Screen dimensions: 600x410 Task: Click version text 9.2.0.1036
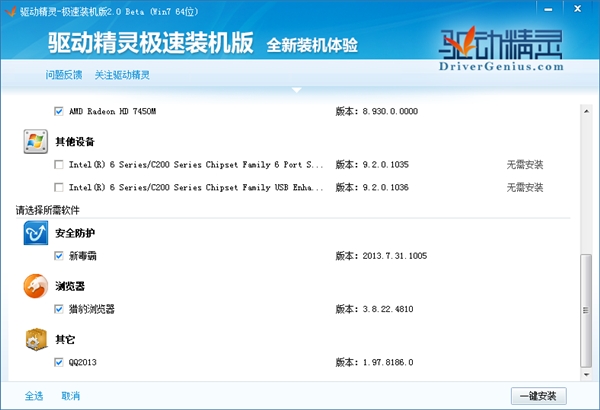[x=386, y=187]
